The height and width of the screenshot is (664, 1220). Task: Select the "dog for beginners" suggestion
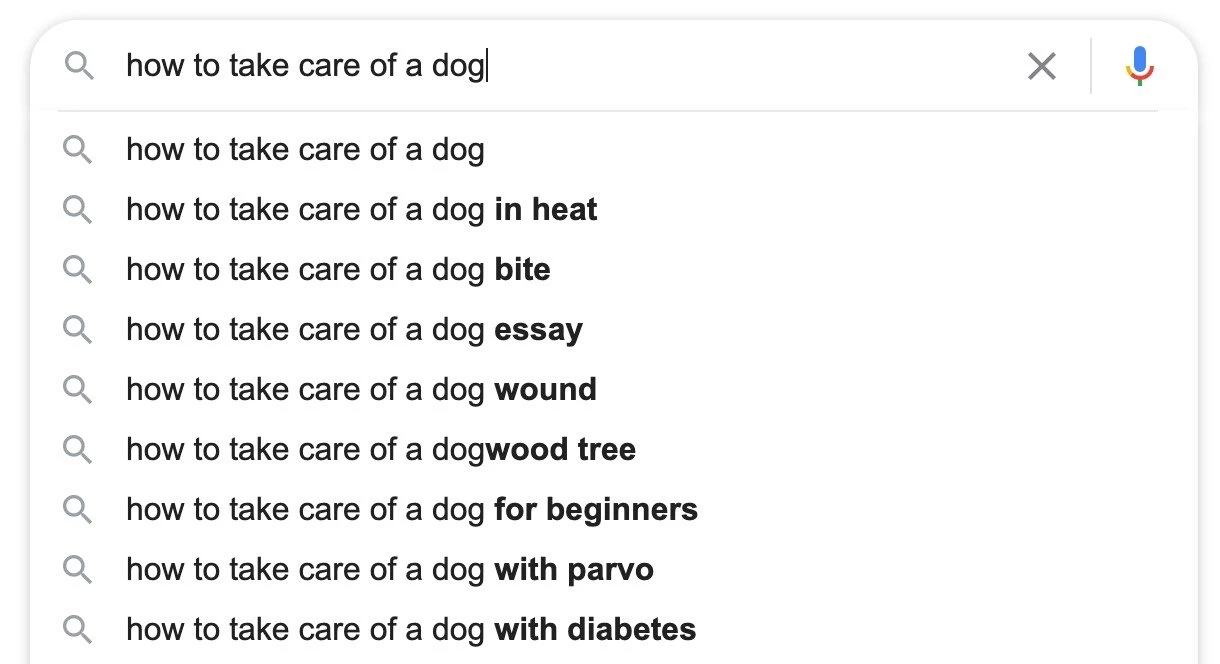pos(411,510)
